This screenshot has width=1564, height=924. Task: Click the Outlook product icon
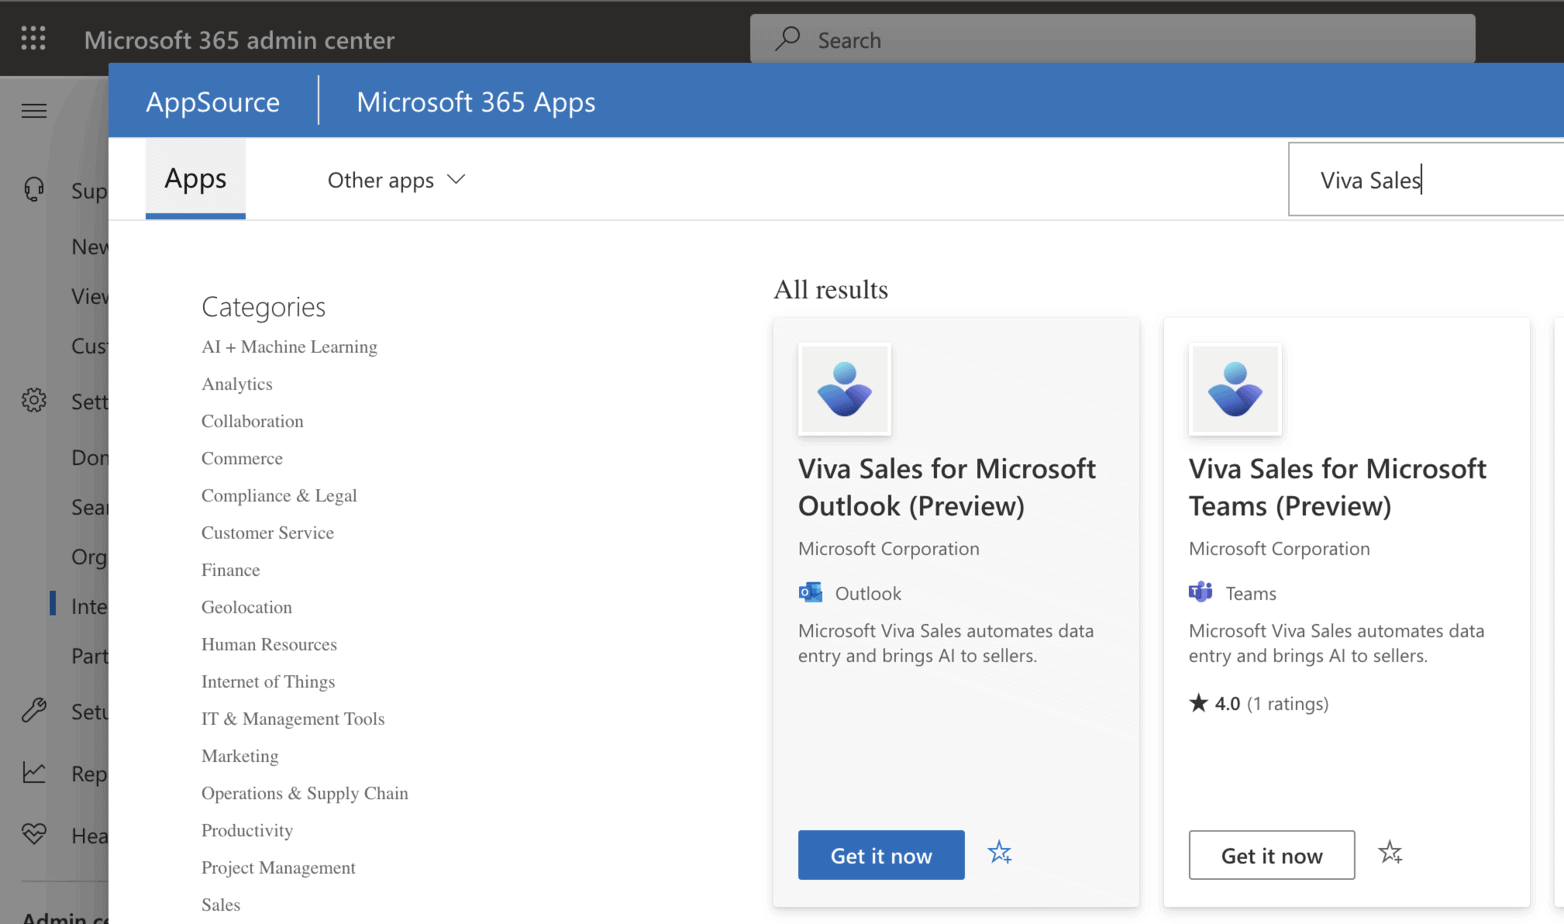[x=810, y=593]
